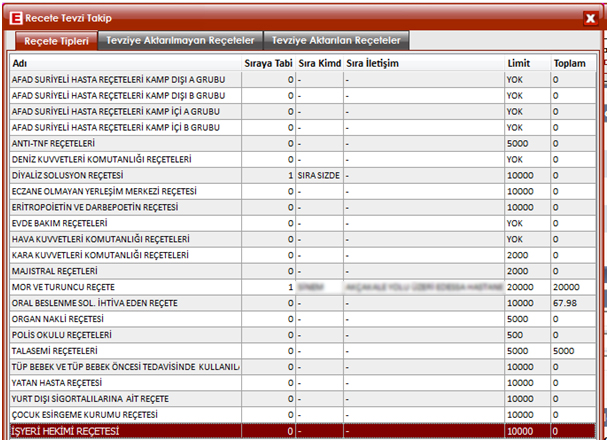
Task: Select ERİTROPOİETİN VE DARBEPOETİN REÇETESİ row
Action: click(x=303, y=207)
